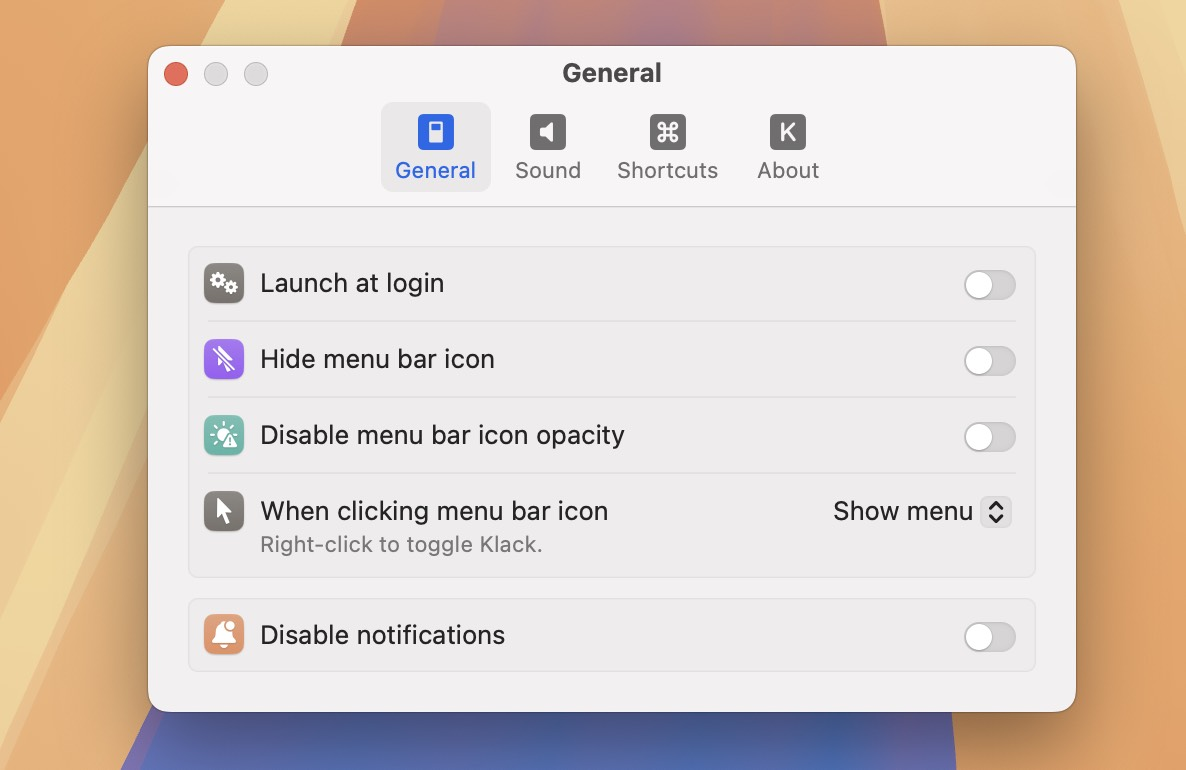Click the cursor icon beside menu bar setting

[x=224, y=511]
